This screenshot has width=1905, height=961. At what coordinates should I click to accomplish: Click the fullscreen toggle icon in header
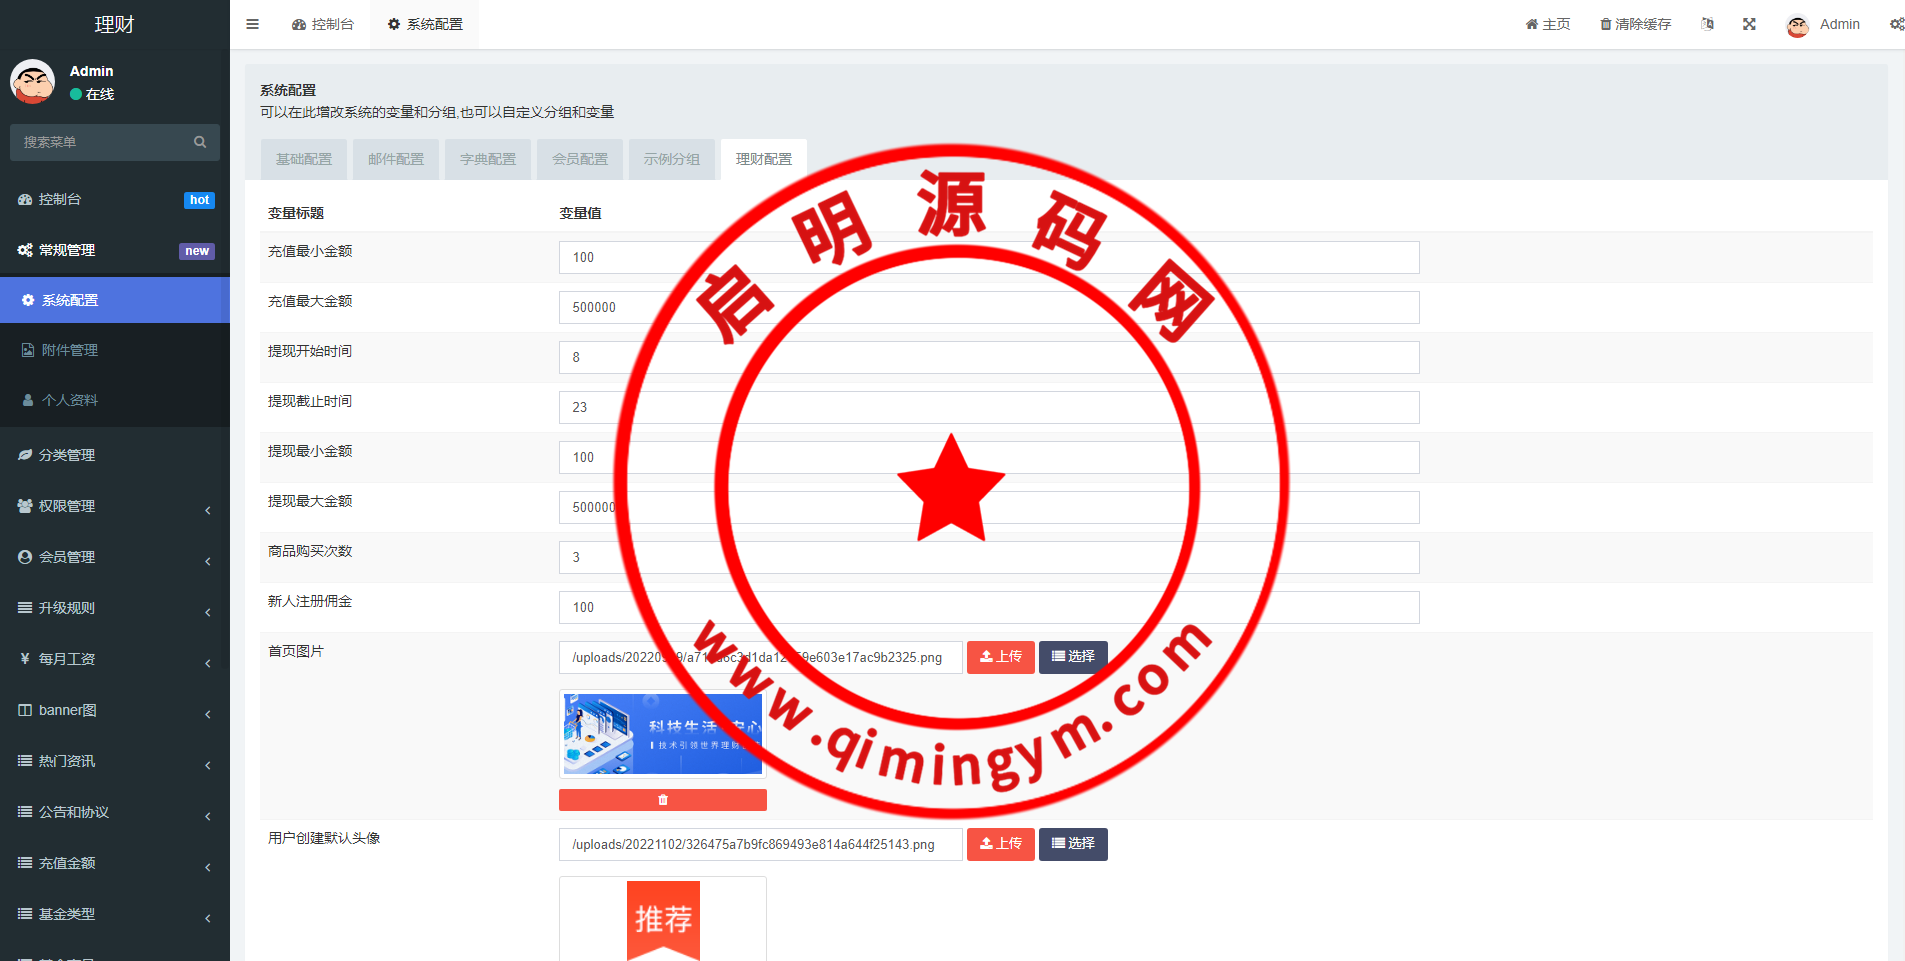(x=1749, y=24)
